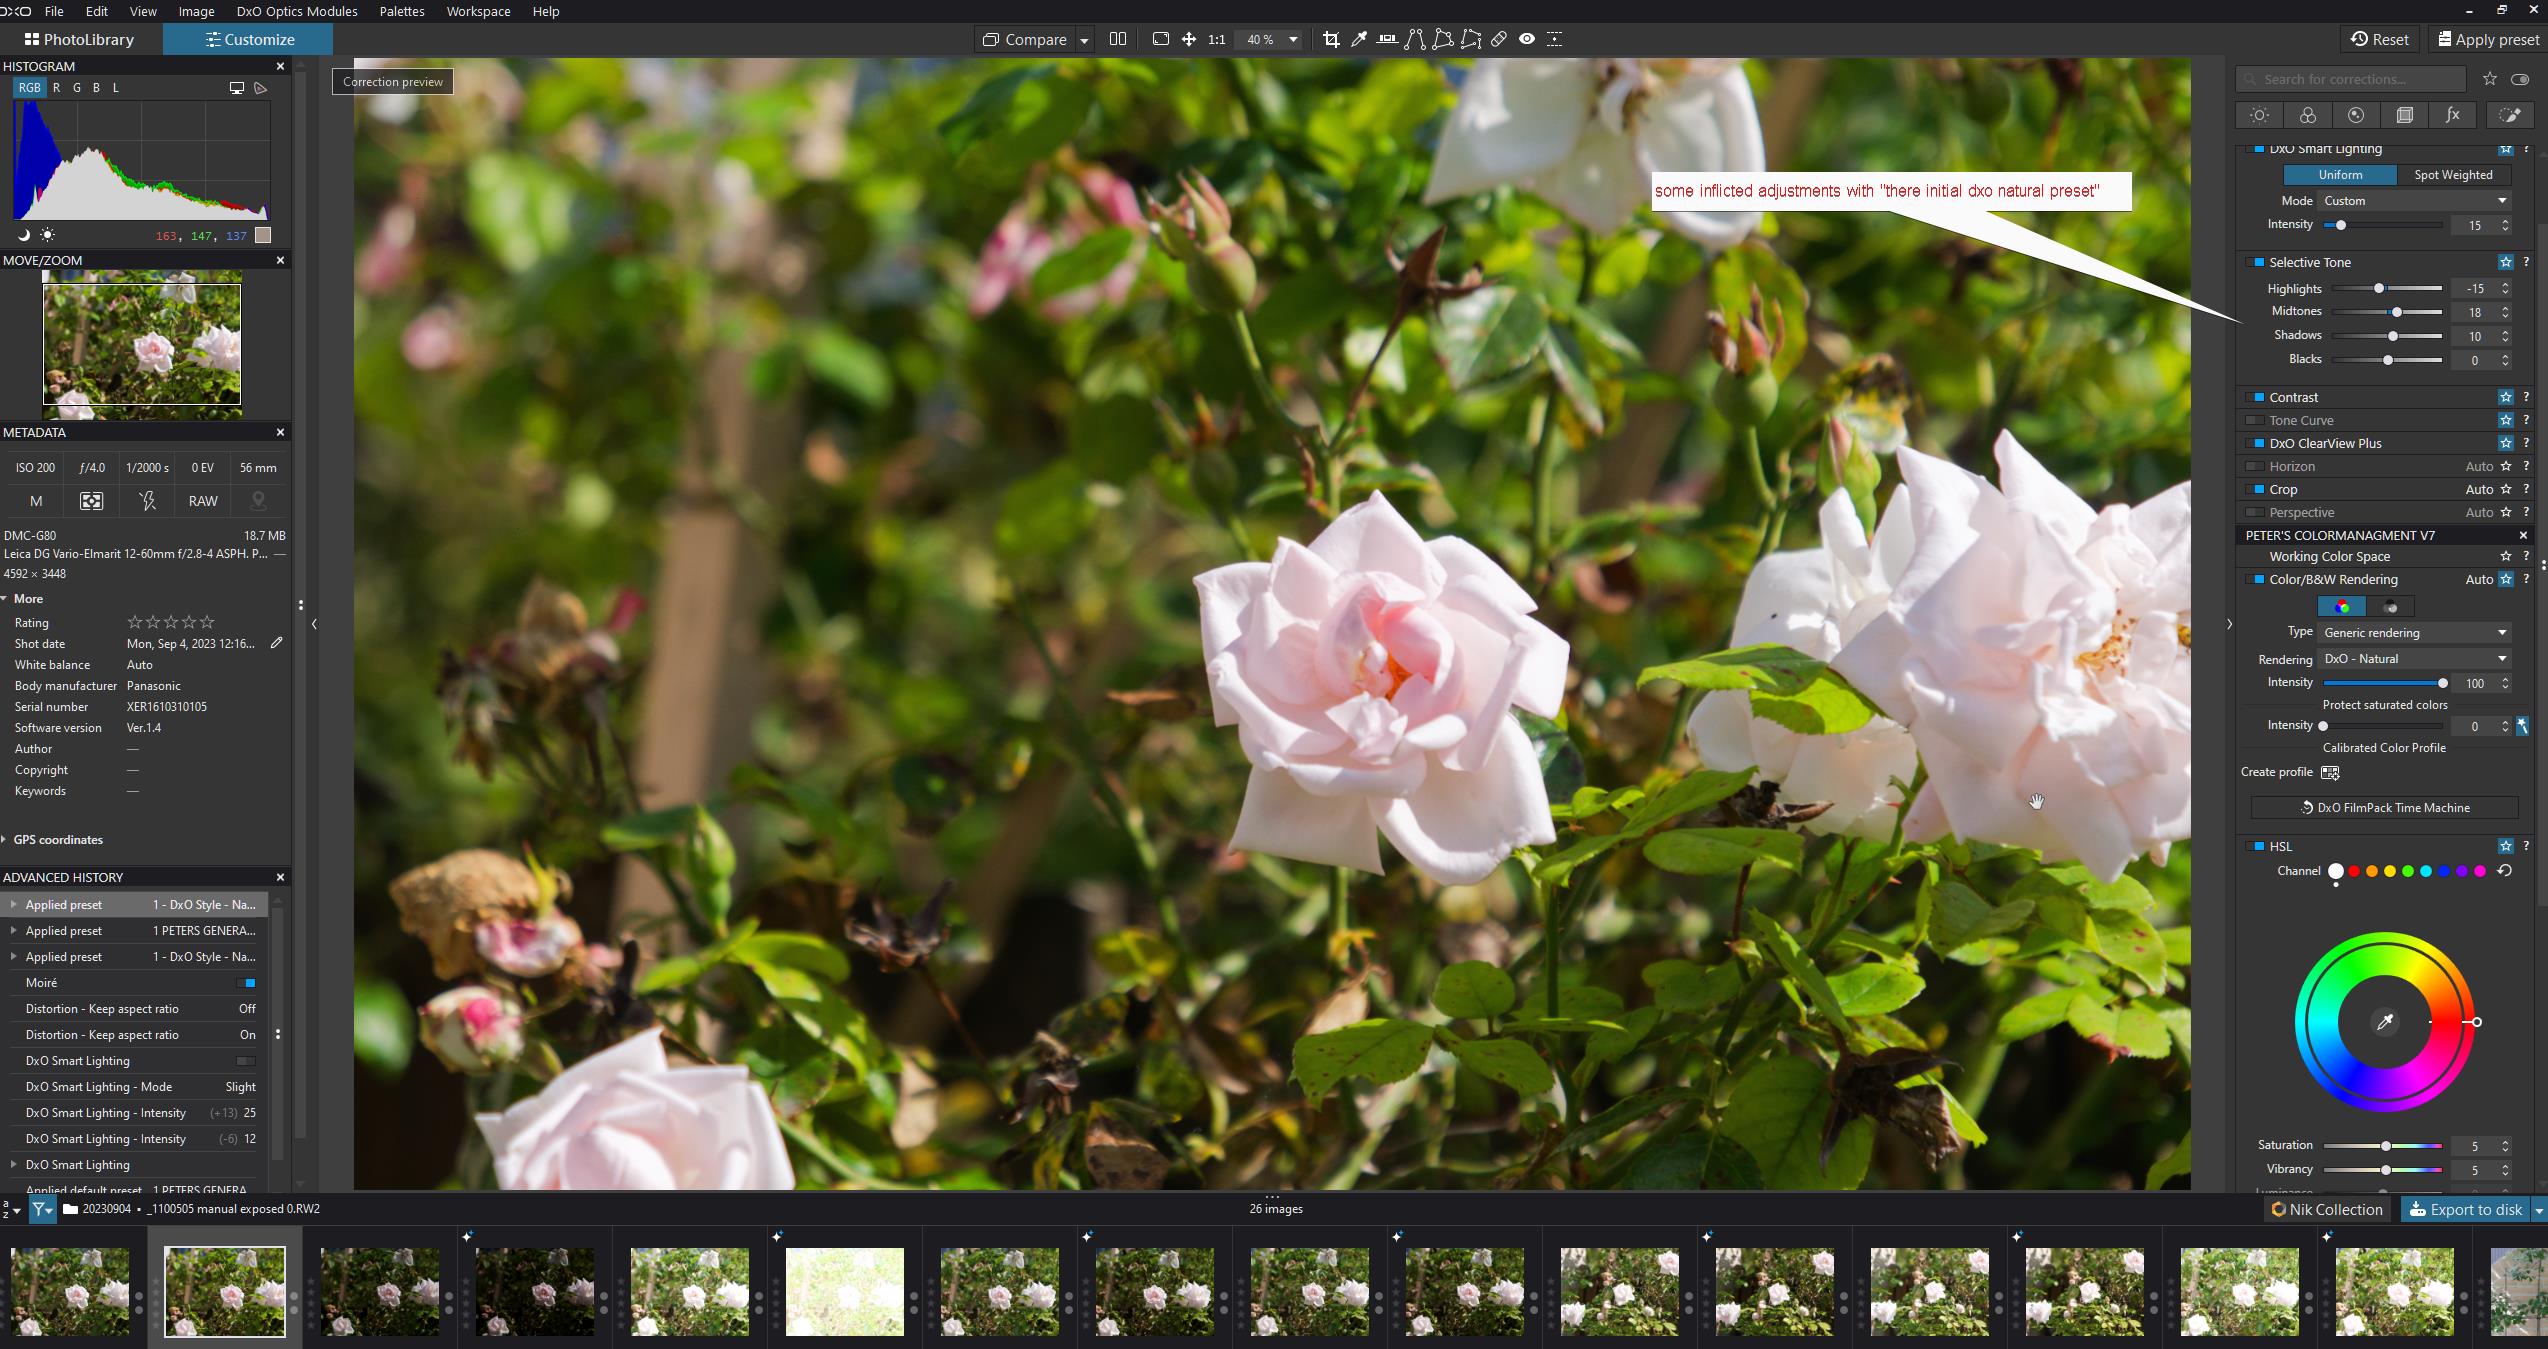Open the filmstrip filter funnel icon
This screenshot has width=2548, height=1349.
[x=42, y=1210]
